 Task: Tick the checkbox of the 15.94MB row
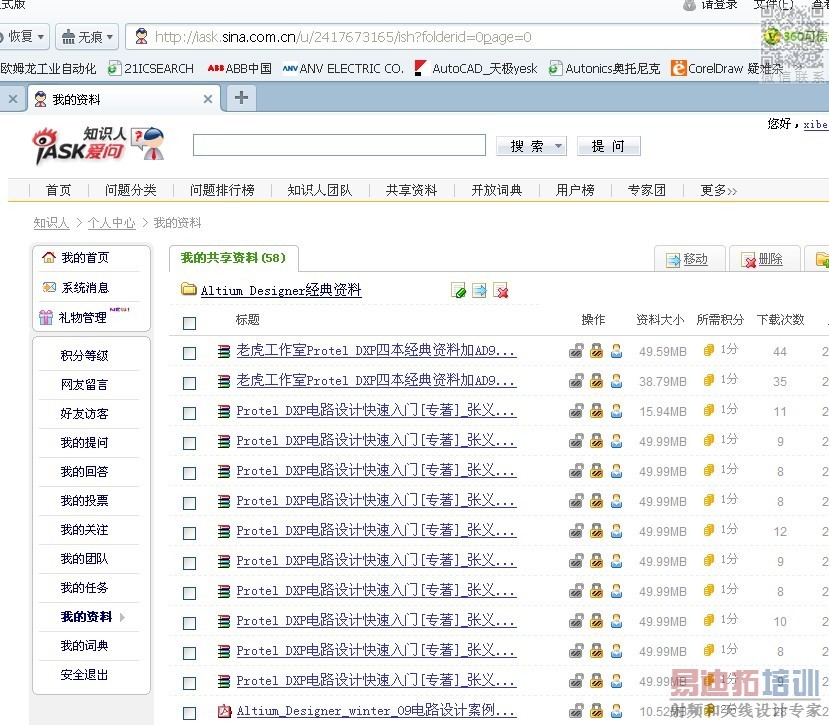189,414
